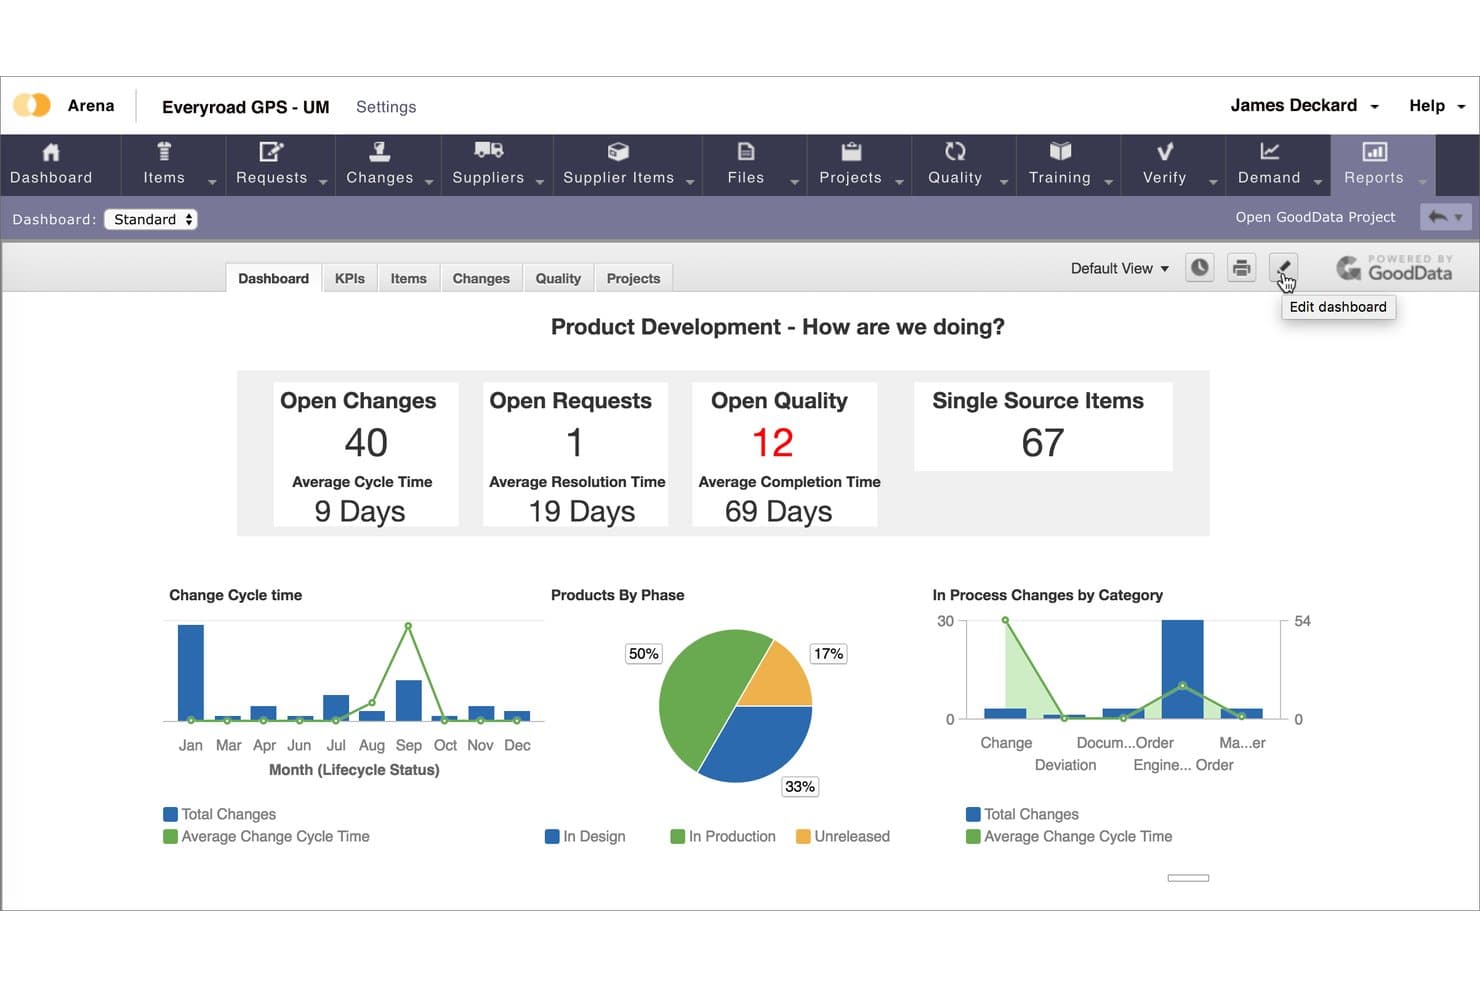Open the Changes stamp icon
Image resolution: width=1480 pixels, height=987 pixels.
point(379,152)
